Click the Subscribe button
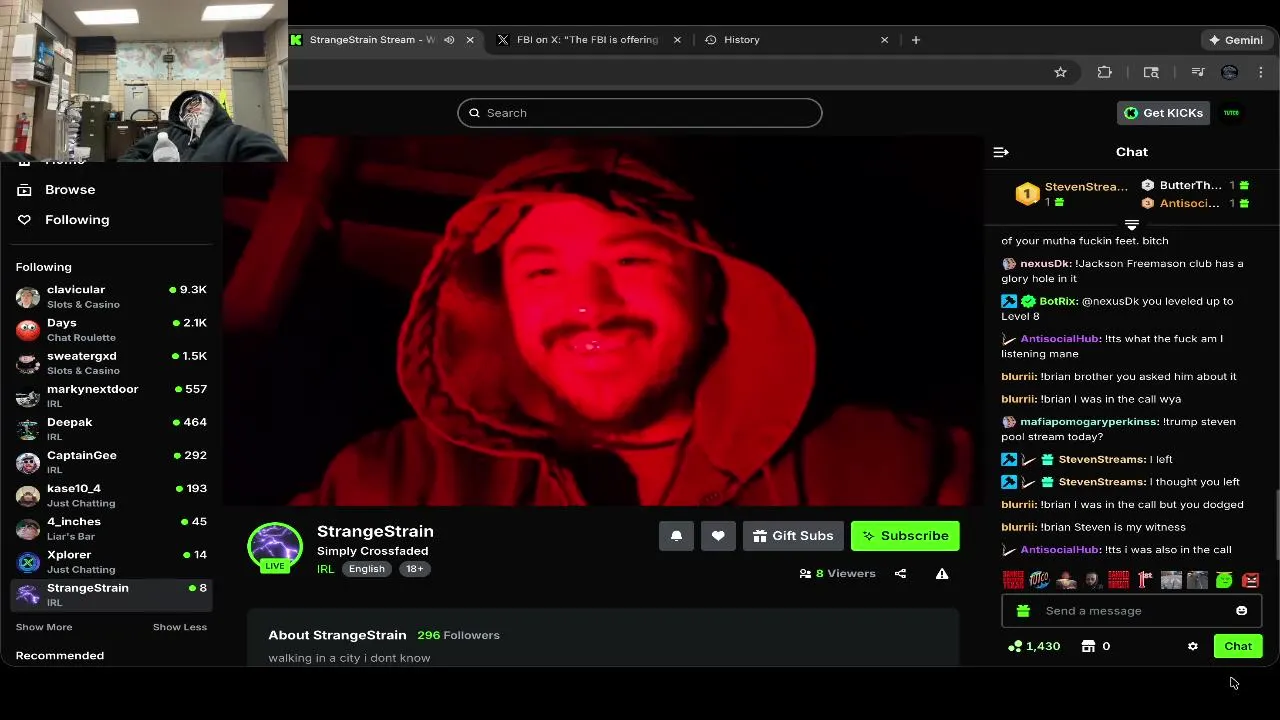The height and width of the screenshot is (720, 1280). (x=905, y=536)
